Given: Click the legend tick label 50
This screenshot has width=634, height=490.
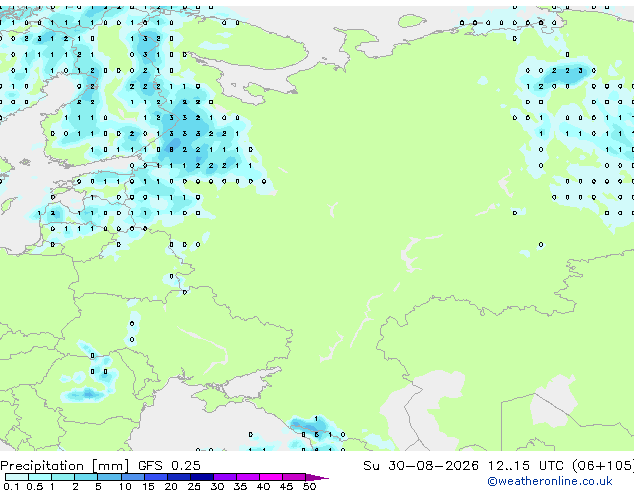Looking at the screenshot, I should pos(309,486).
